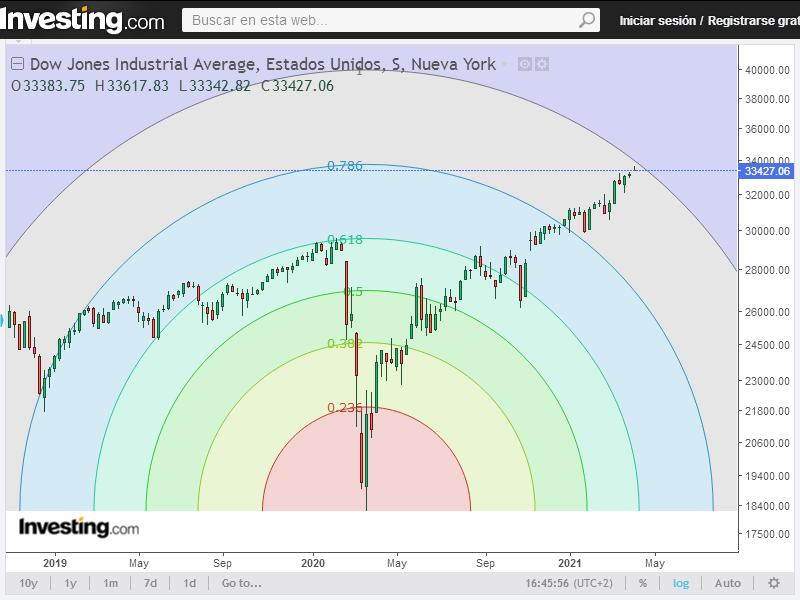Toggle the percent (%) scale
The image size is (800, 600).
[643, 583]
